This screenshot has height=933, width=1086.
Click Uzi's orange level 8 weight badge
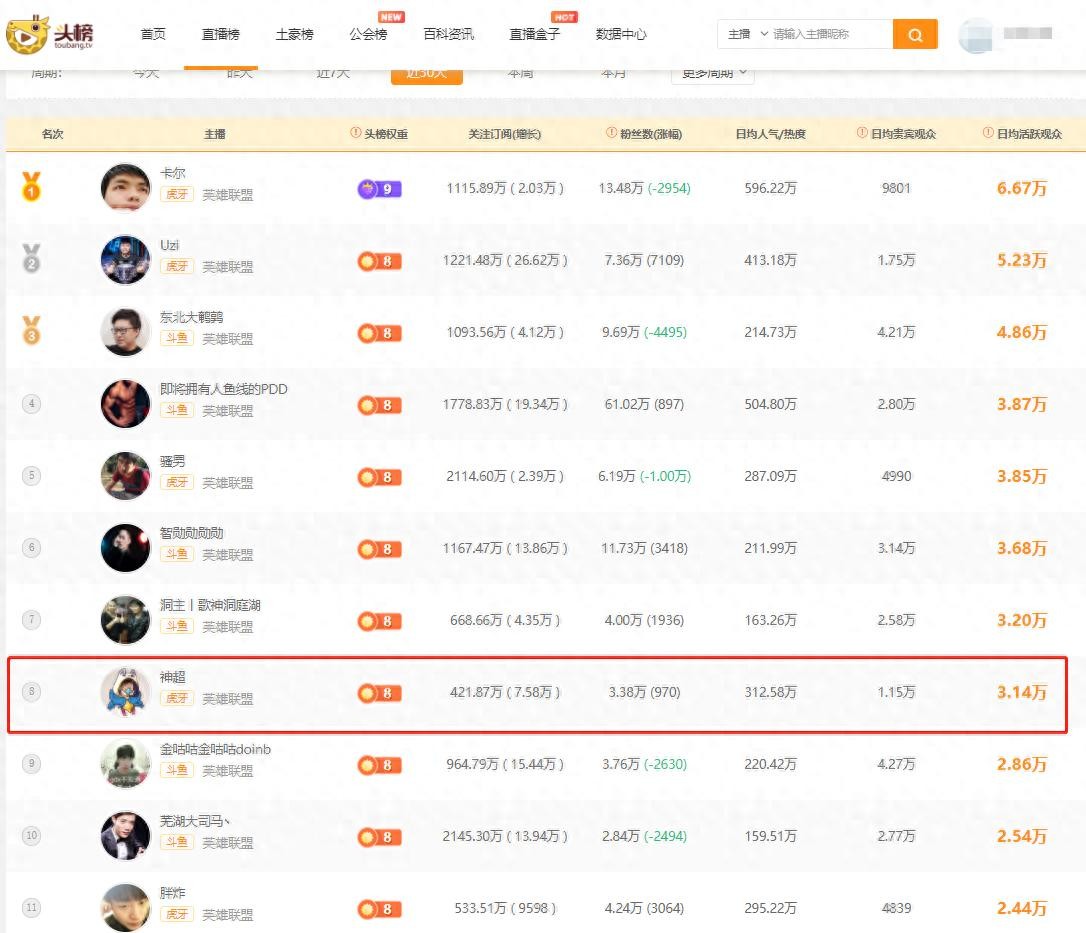coord(379,260)
